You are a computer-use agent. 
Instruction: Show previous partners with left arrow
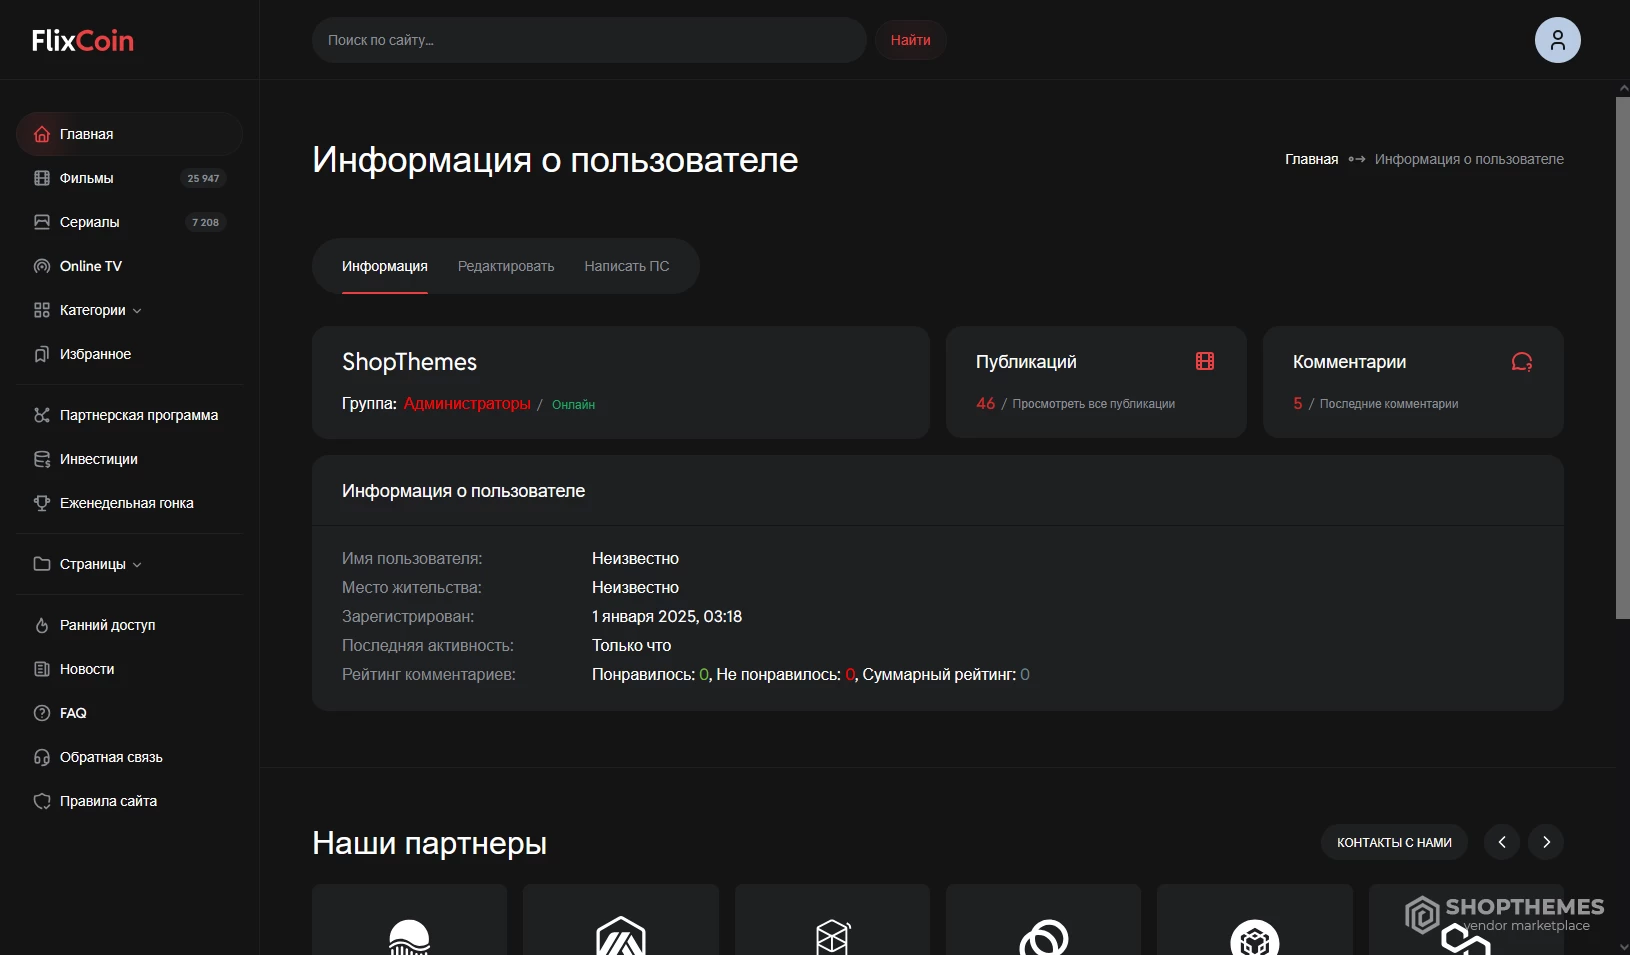point(1501,842)
